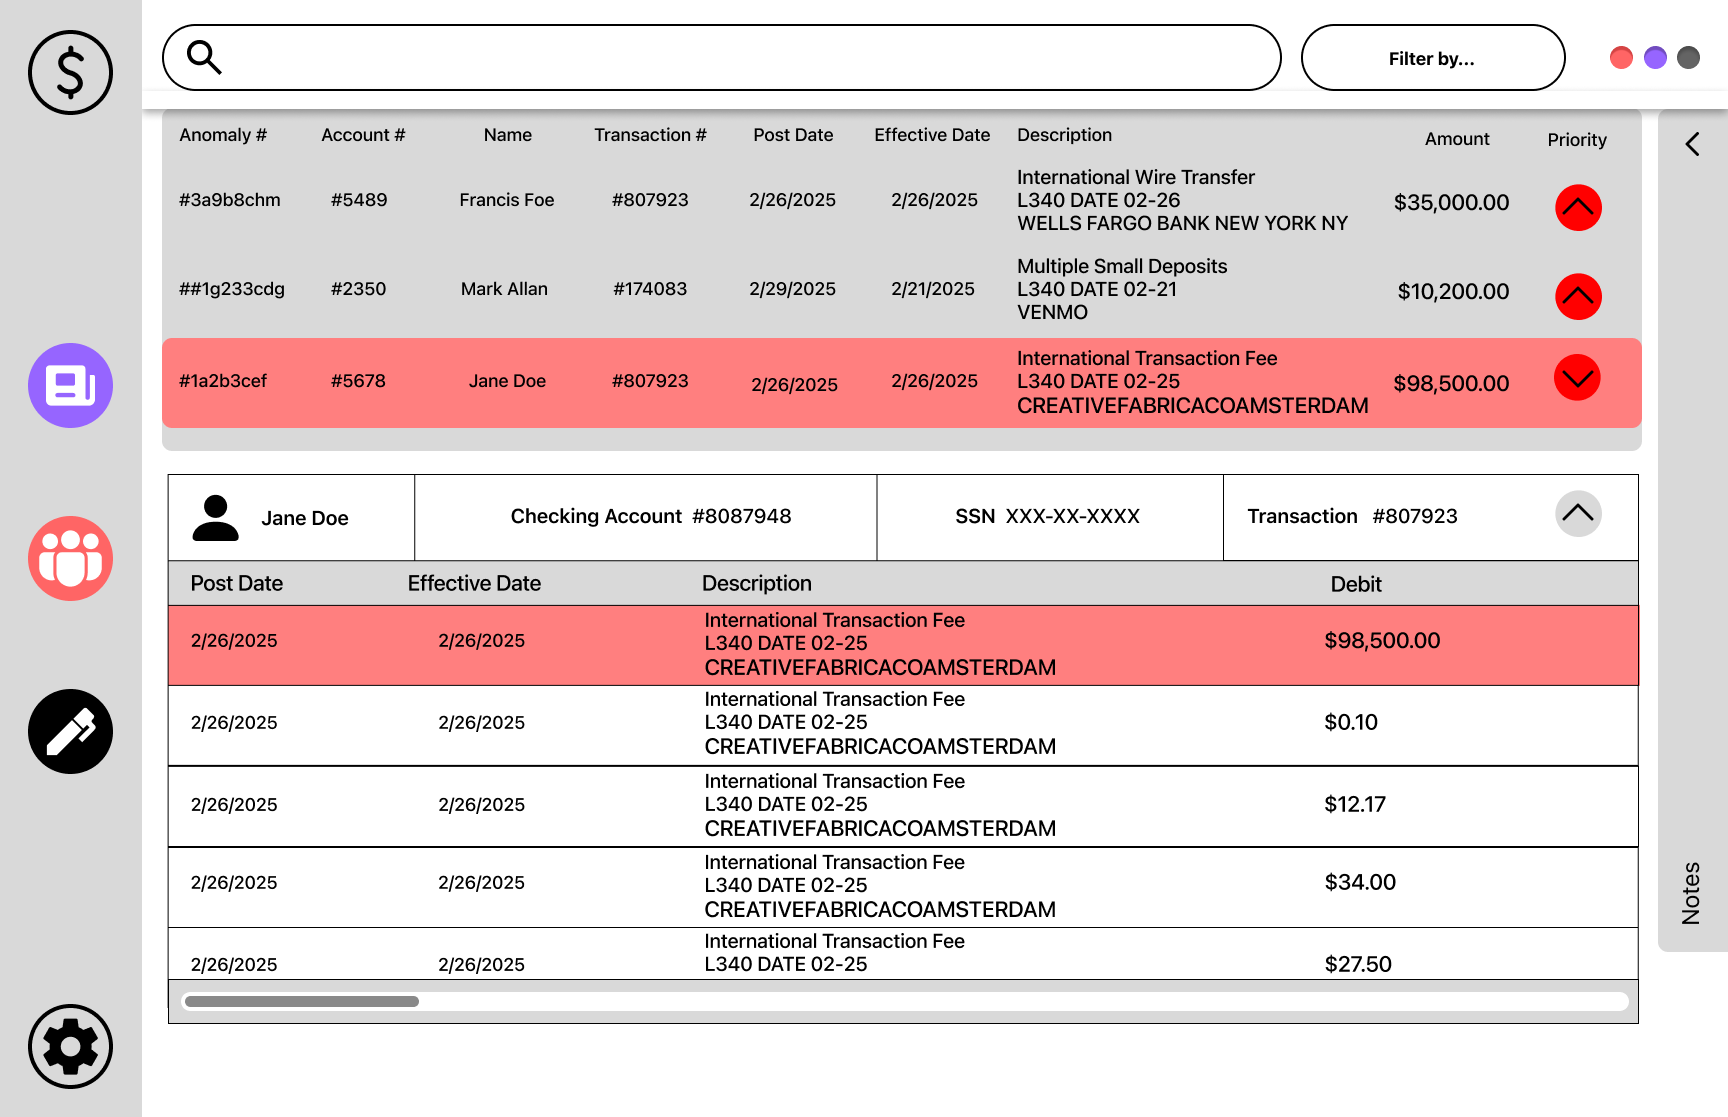The height and width of the screenshot is (1117, 1728).
Task: Click the dollar sign logo icon
Action: click(70, 72)
